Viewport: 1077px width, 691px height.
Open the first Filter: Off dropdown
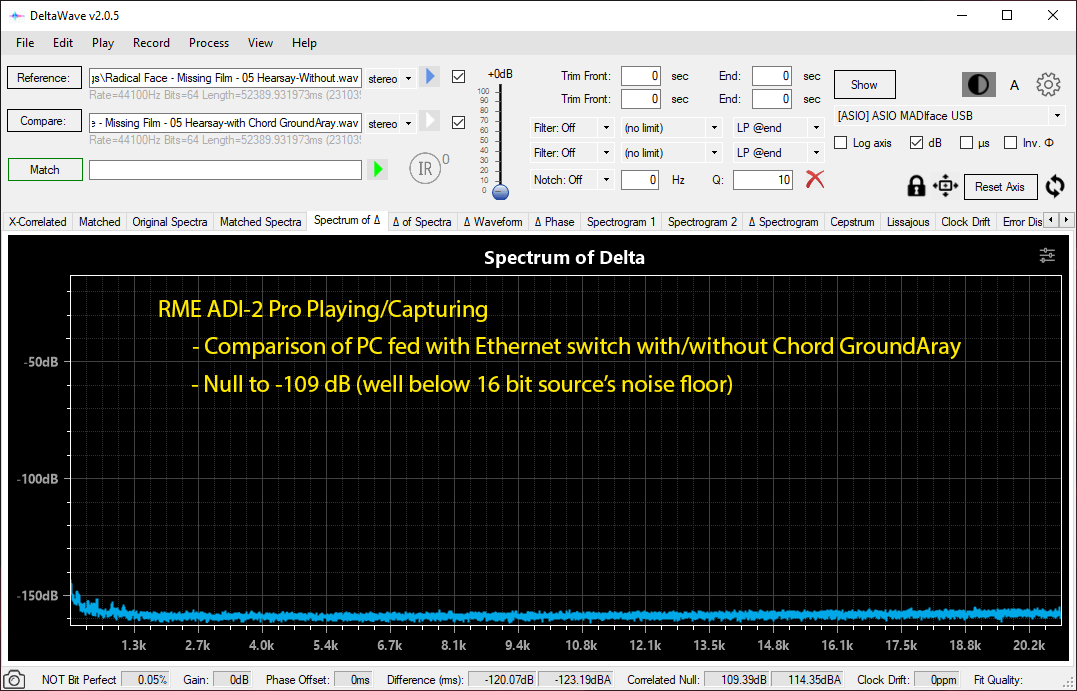pos(571,128)
